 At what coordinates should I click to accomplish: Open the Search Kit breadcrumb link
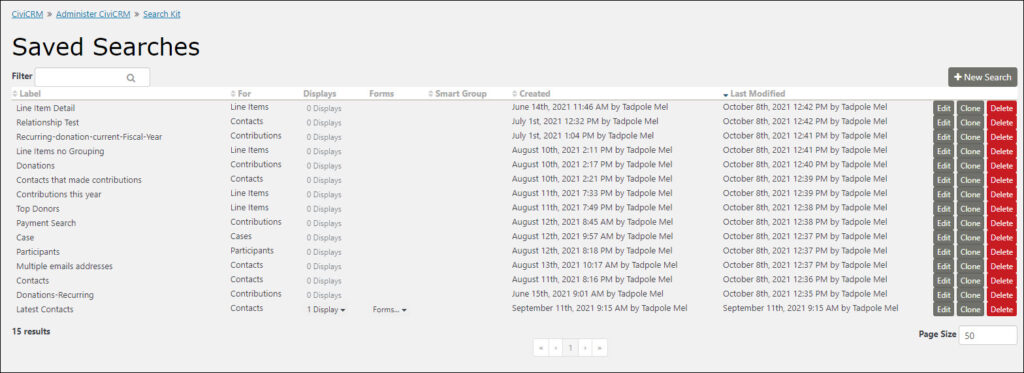(x=162, y=14)
